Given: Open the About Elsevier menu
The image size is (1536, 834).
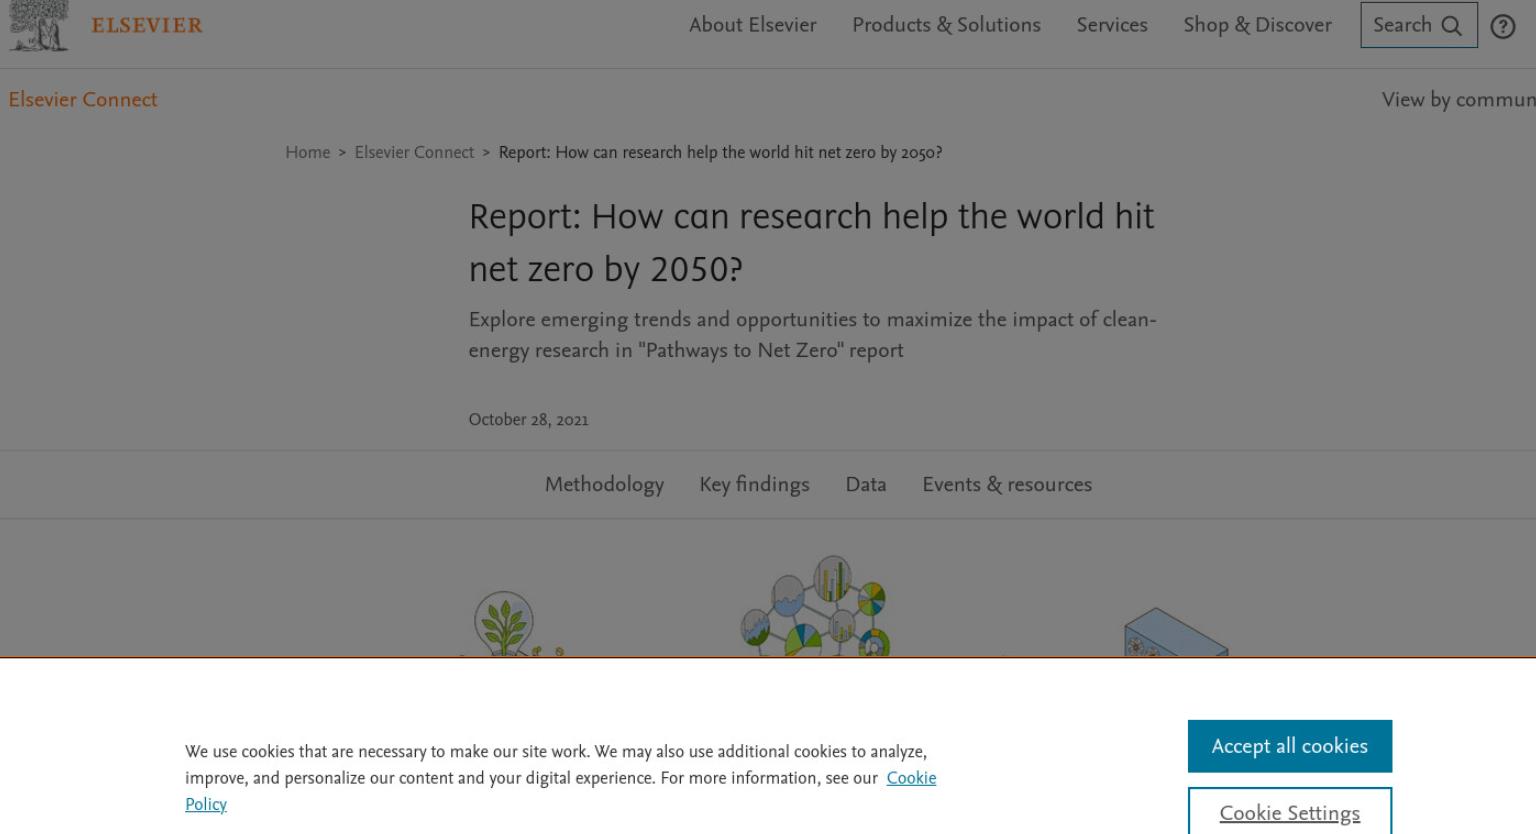Looking at the screenshot, I should [753, 25].
